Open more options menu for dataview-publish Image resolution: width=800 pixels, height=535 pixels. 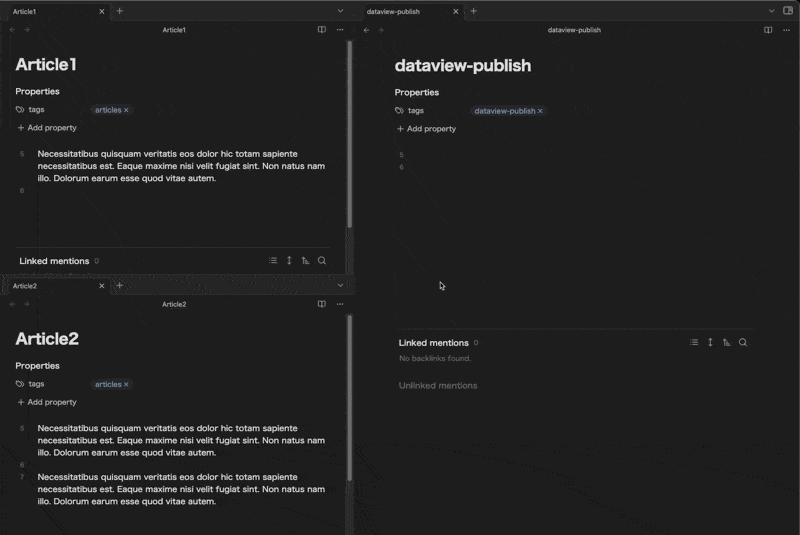pos(786,30)
